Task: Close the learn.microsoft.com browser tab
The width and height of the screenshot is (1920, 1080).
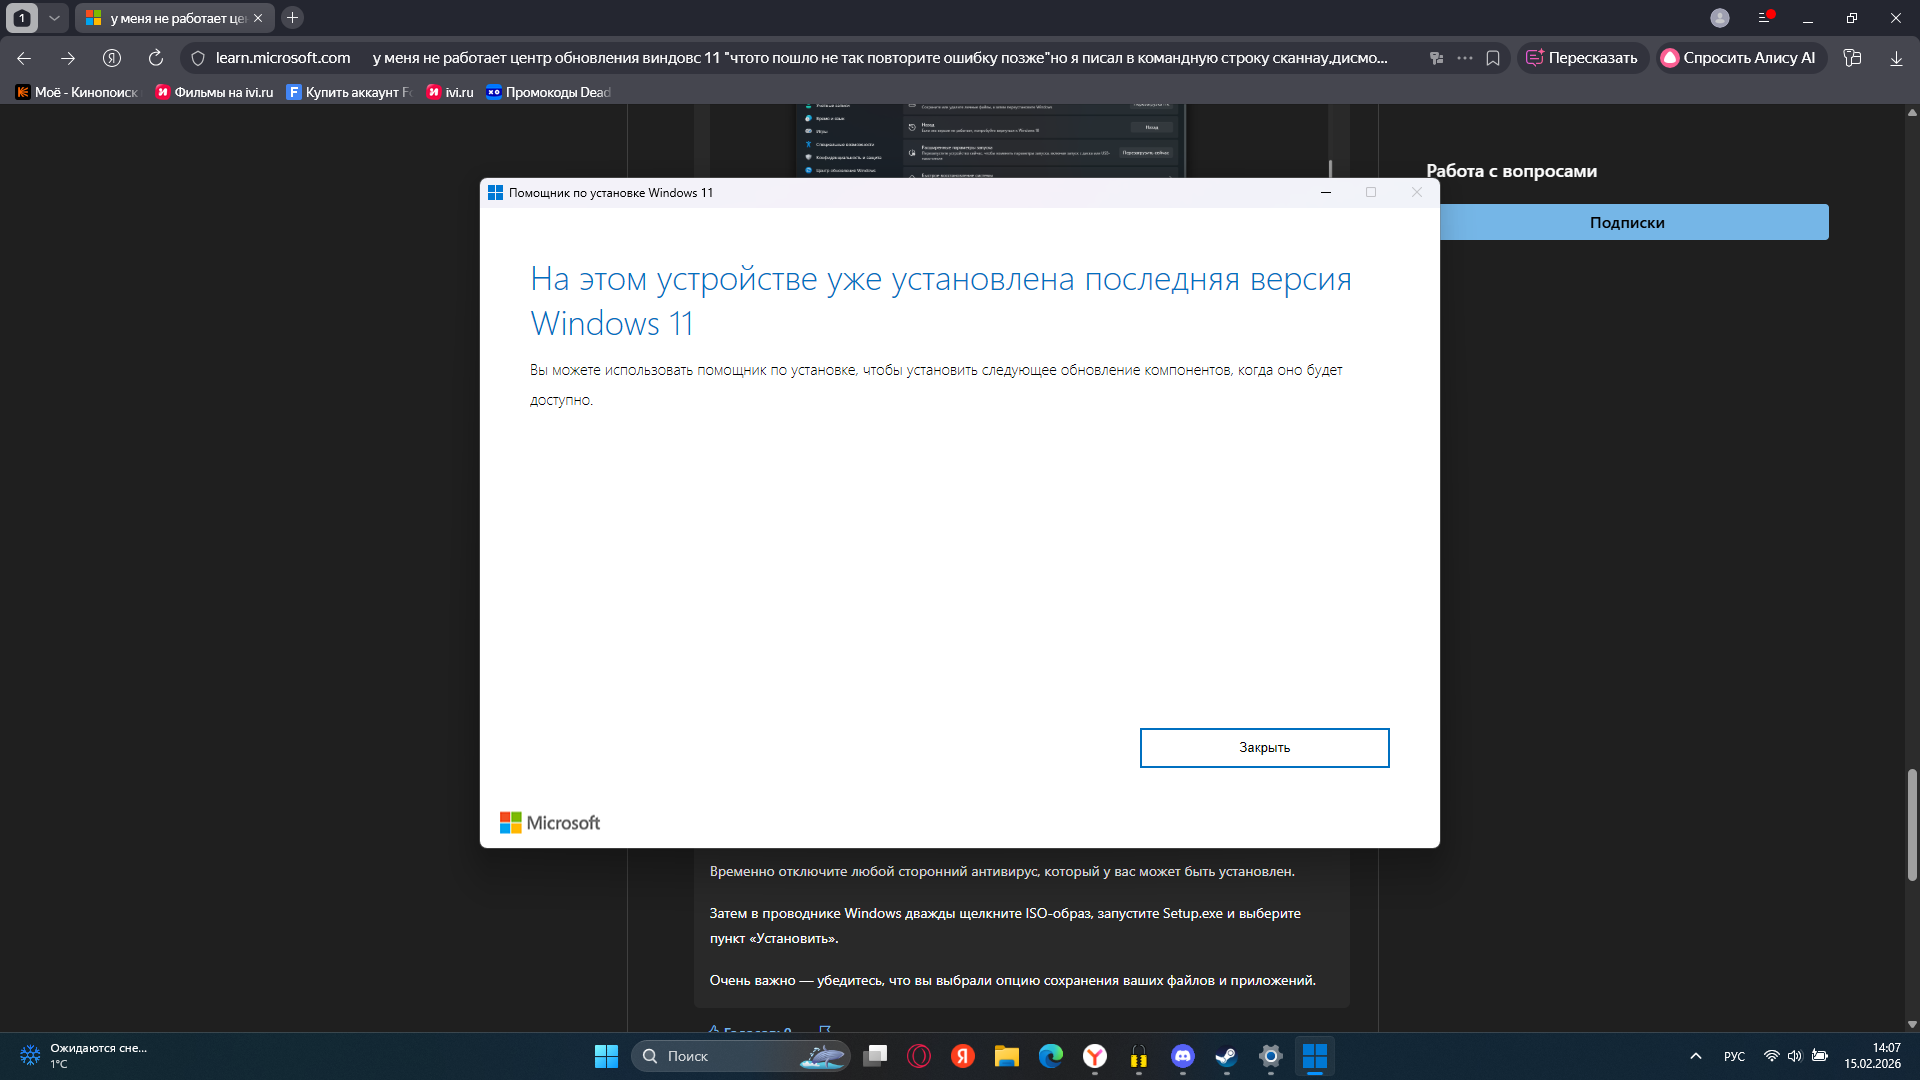Action: click(x=258, y=18)
